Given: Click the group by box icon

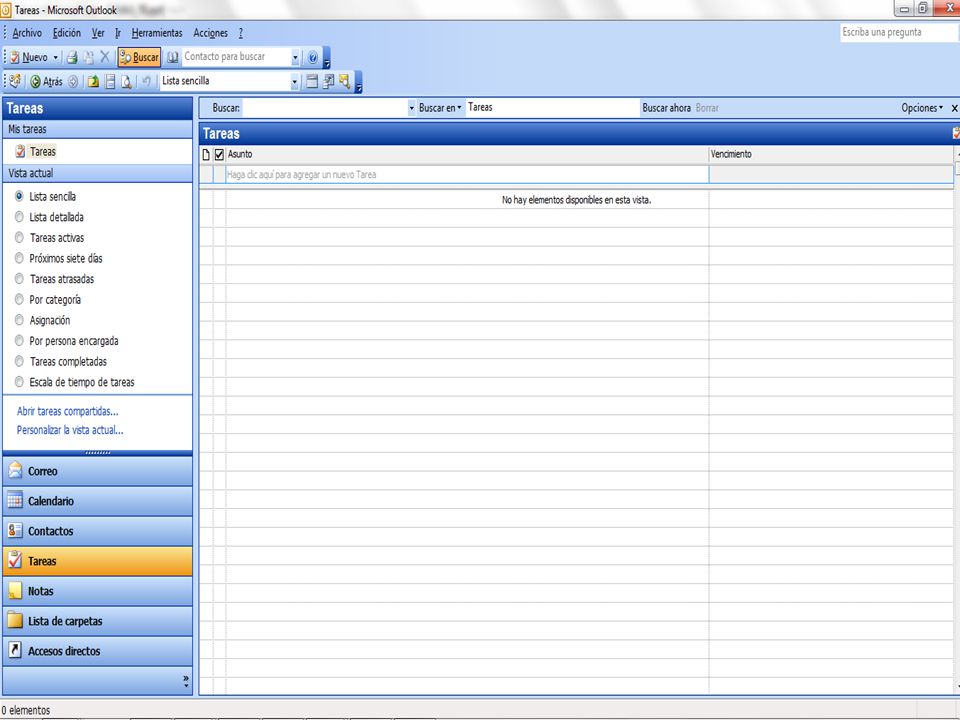Looking at the screenshot, I should (x=312, y=81).
